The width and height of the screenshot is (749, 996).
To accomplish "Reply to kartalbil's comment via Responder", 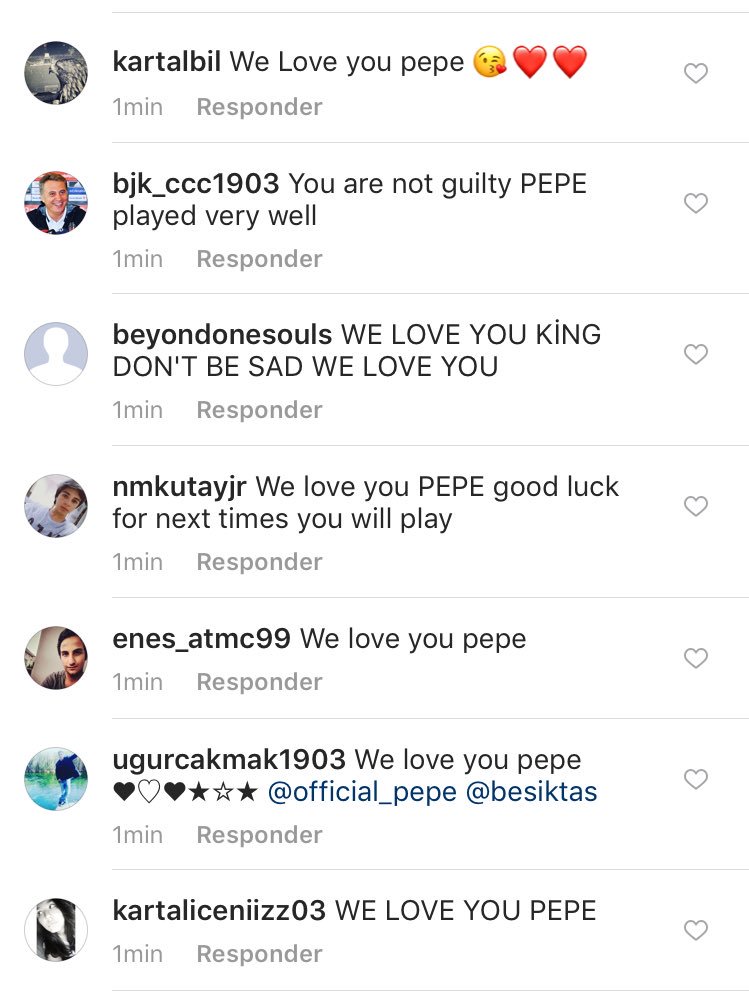I will tap(259, 107).
